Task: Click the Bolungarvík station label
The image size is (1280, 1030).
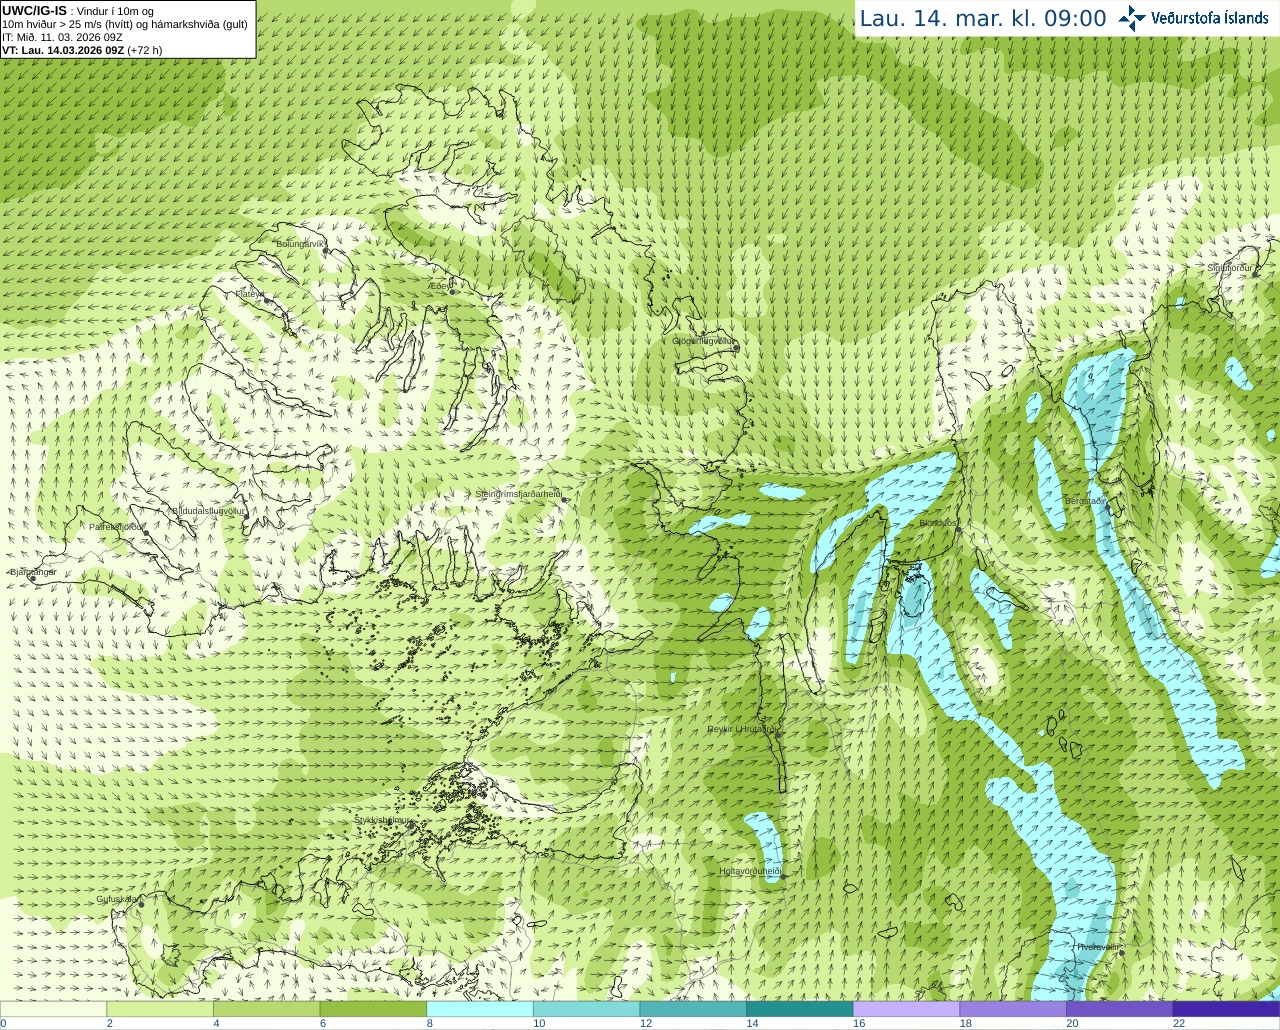Action: point(301,244)
